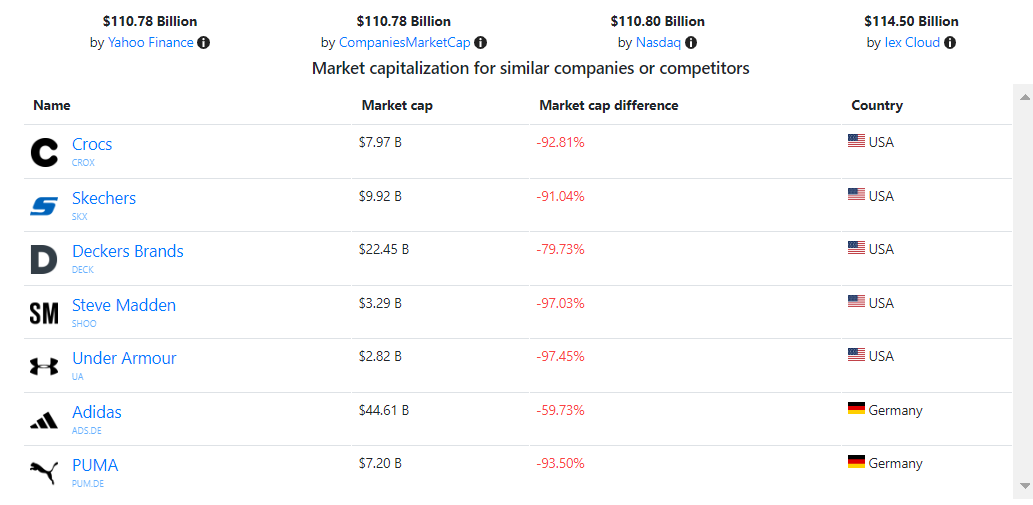
Task: Open the Yahoo Finance source link
Action: (150, 43)
